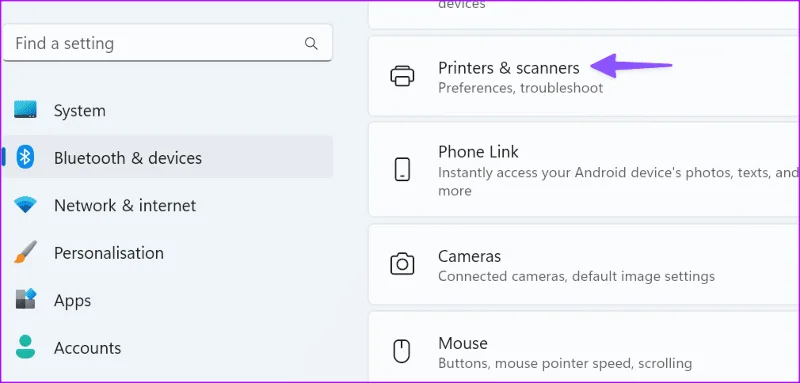The width and height of the screenshot is (800, 383).
Task: Click Connected cameras, default image settings text
Action: 577,276
